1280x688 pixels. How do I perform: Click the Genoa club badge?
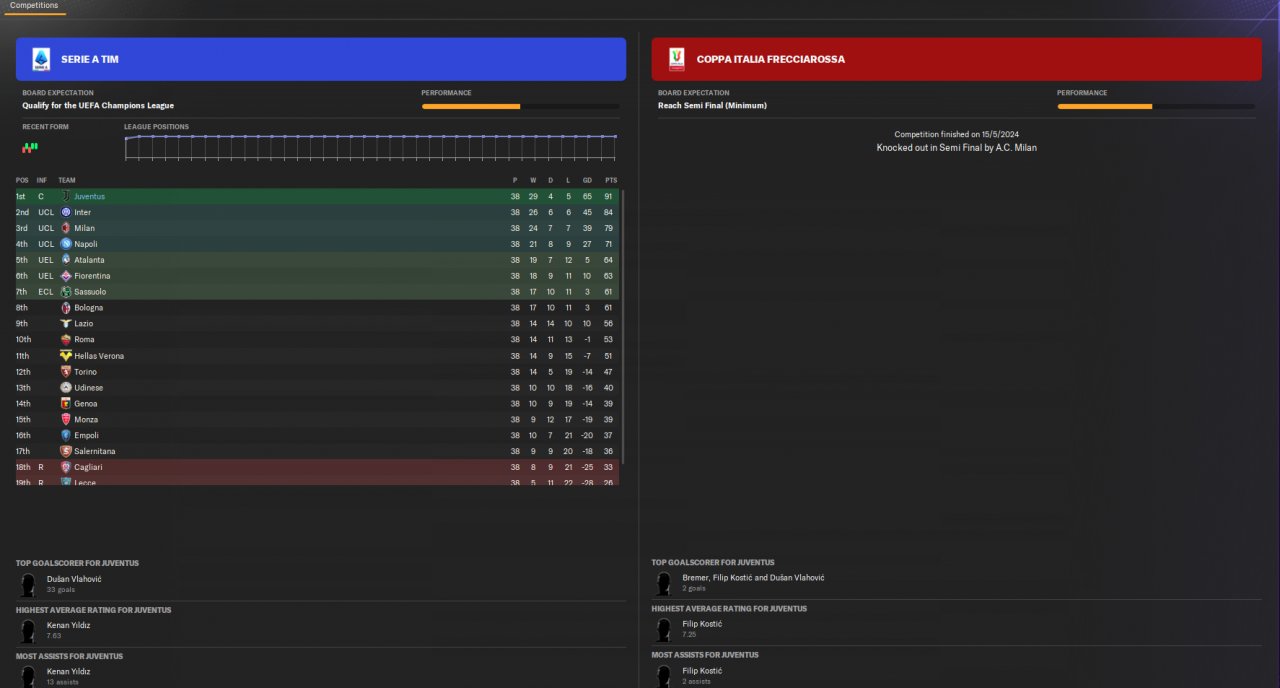[66, 404]
